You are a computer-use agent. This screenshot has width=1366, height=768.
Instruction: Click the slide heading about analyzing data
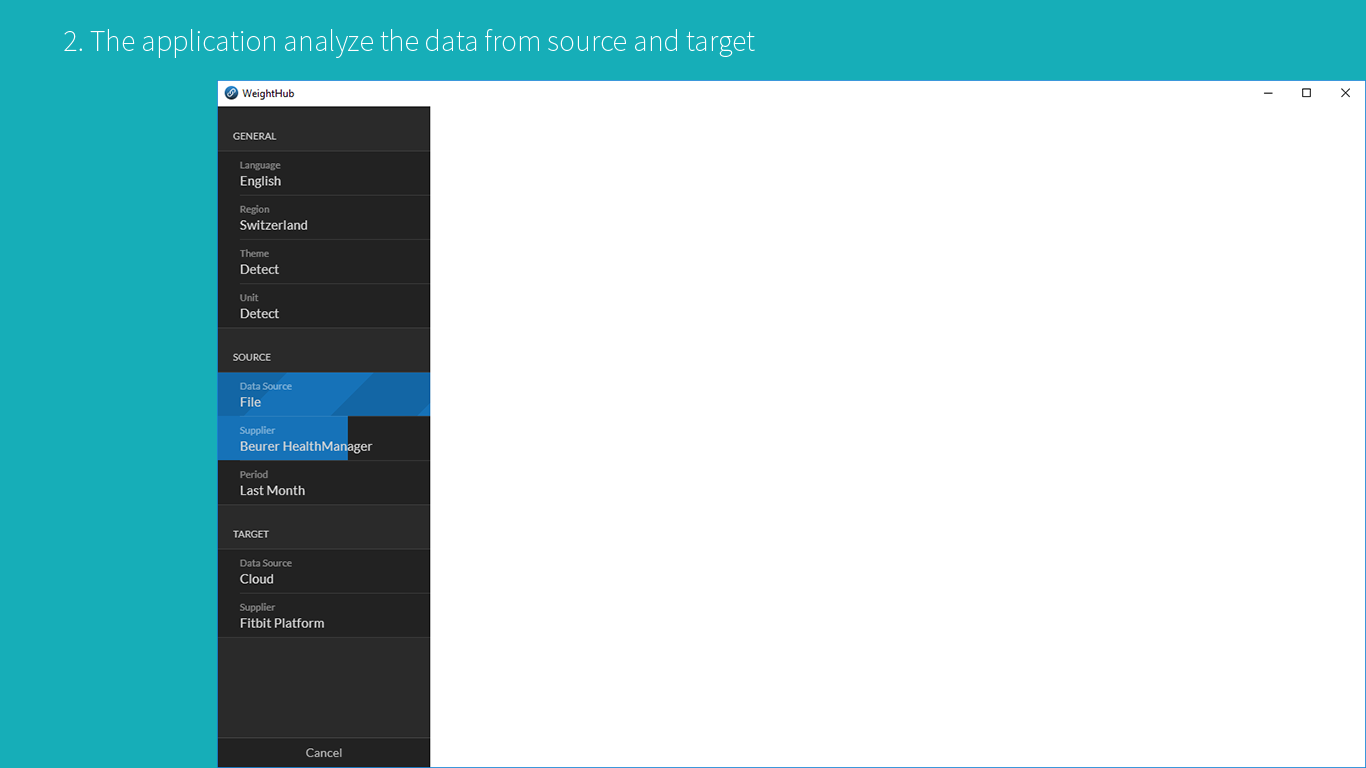409,42
